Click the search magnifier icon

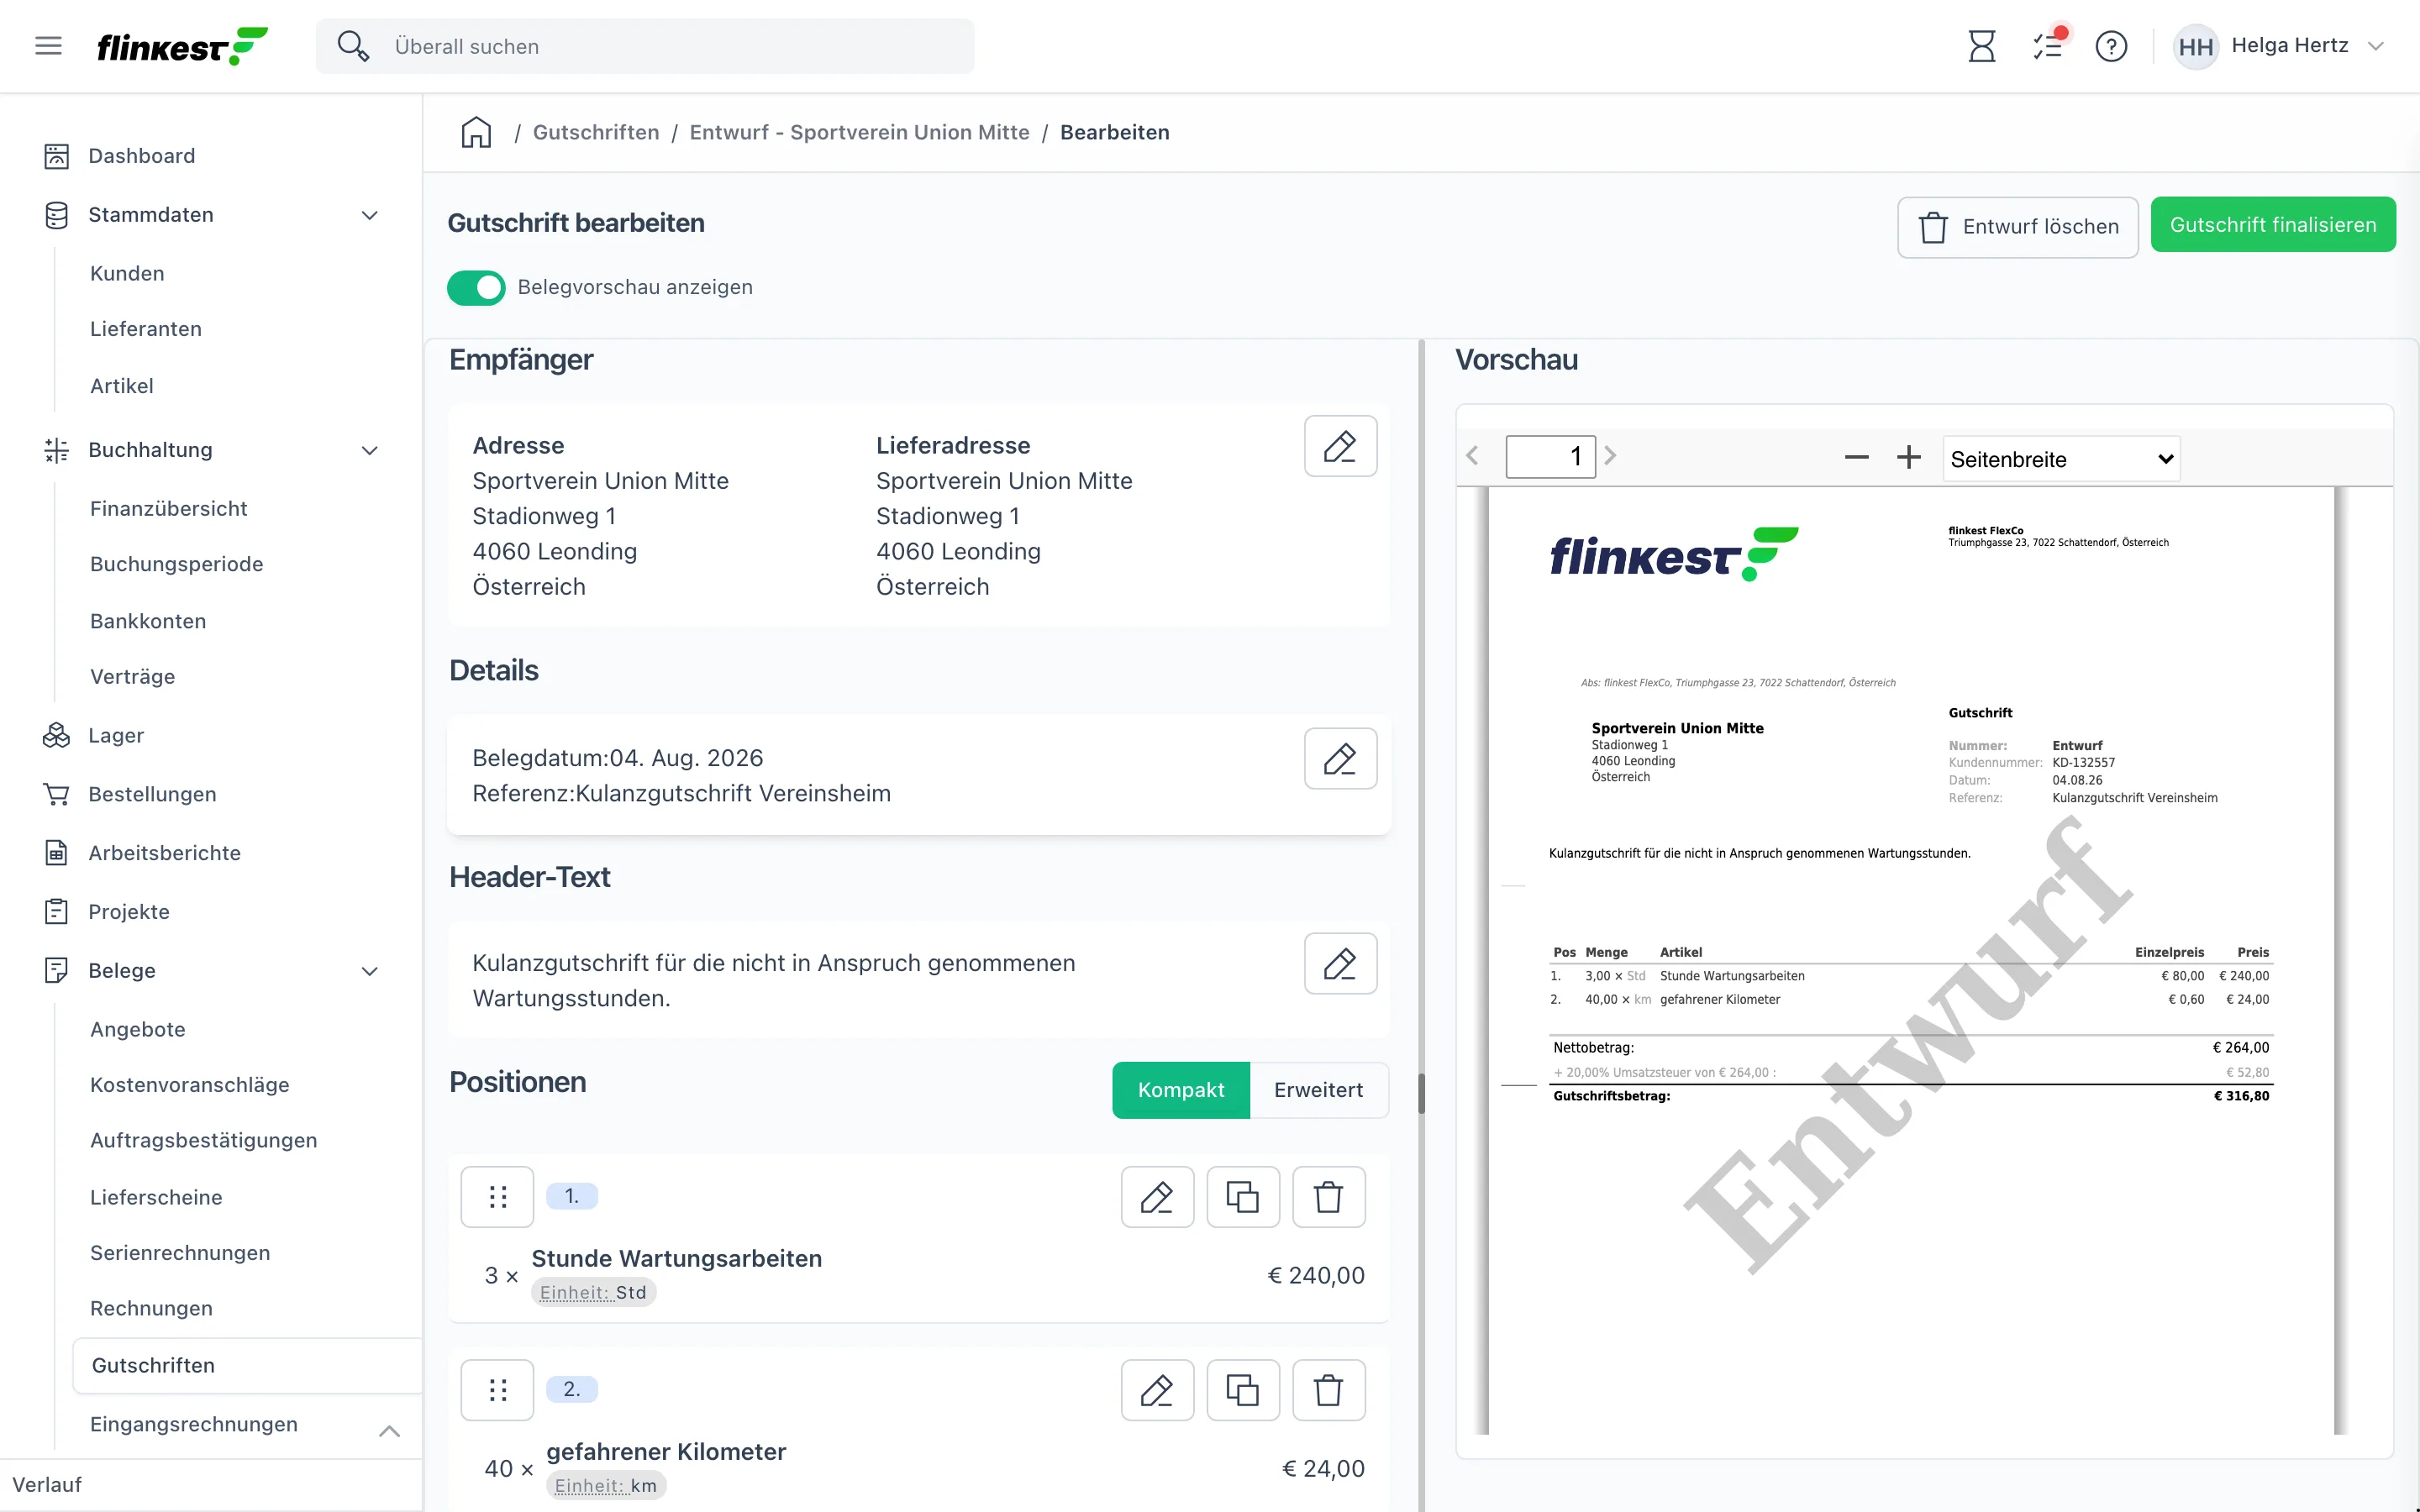(x=353, y=46)
